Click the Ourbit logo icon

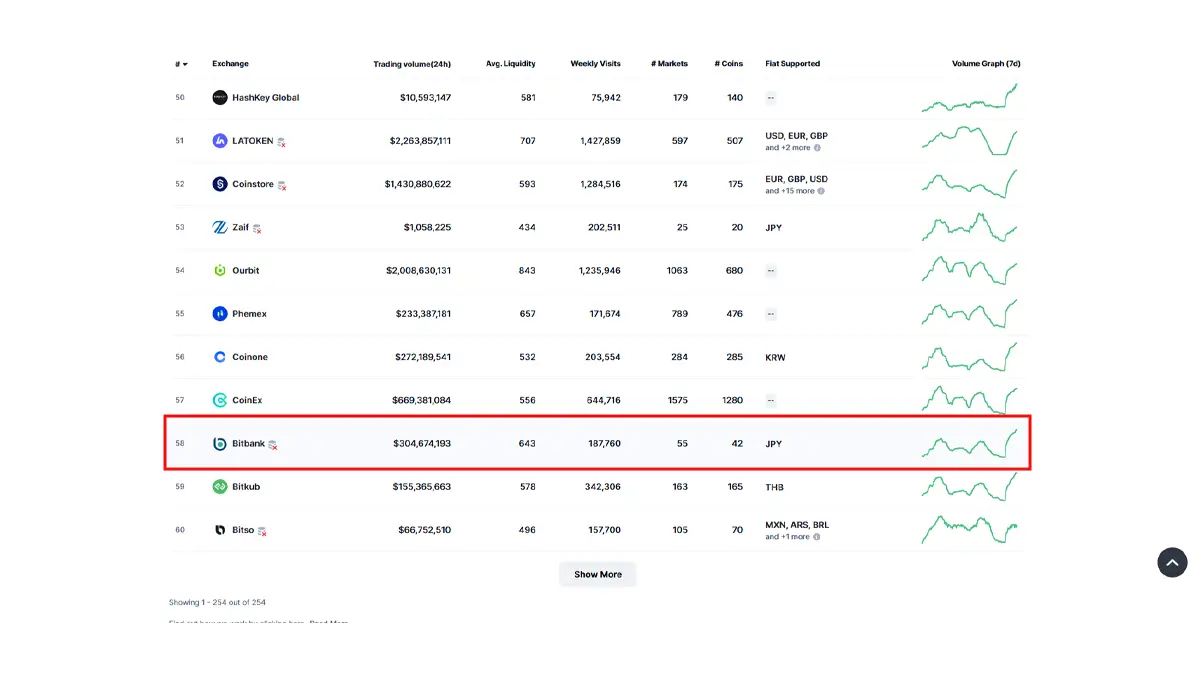[220, 270]
